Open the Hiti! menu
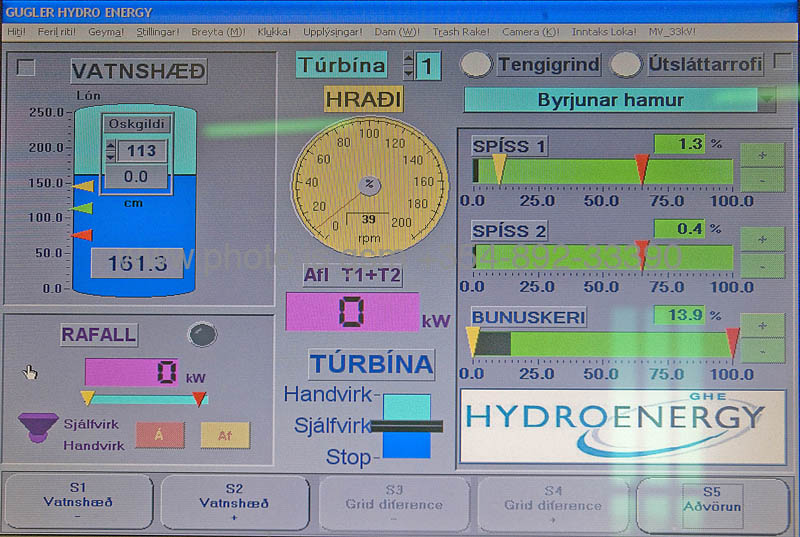The image size is (800, 537). tap(16, 32)
